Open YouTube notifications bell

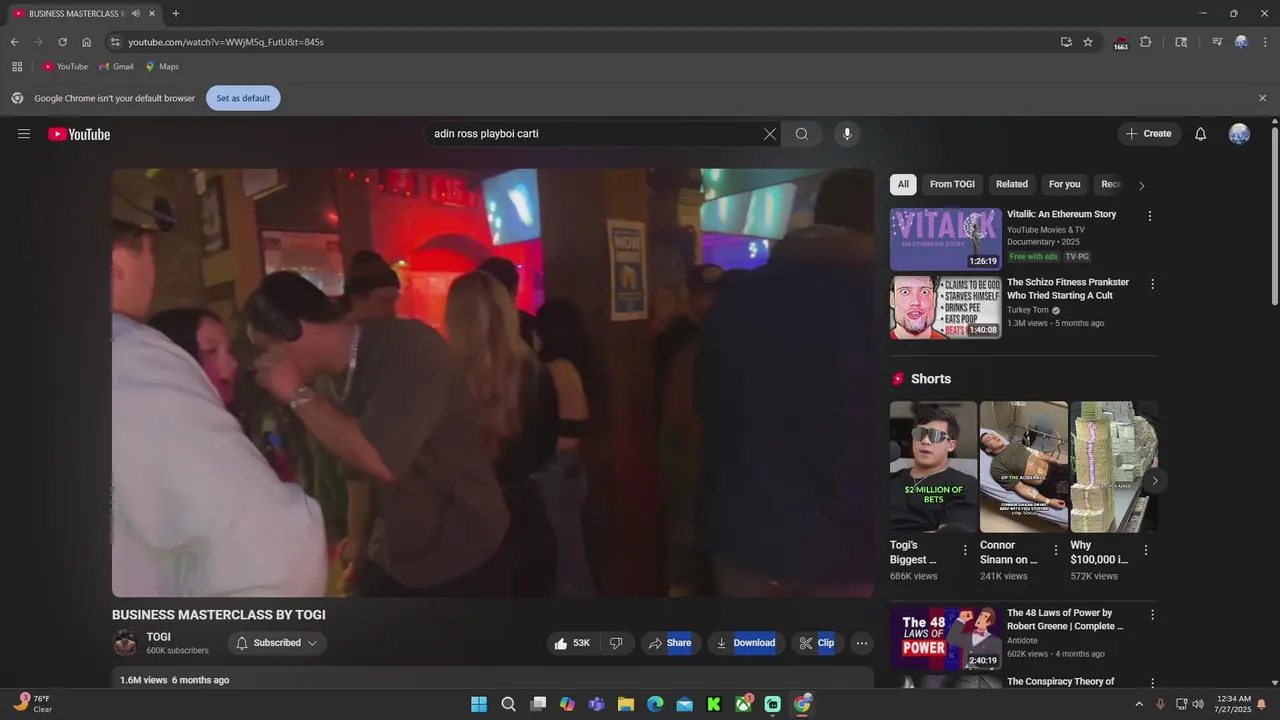(x=1201, y=134)
